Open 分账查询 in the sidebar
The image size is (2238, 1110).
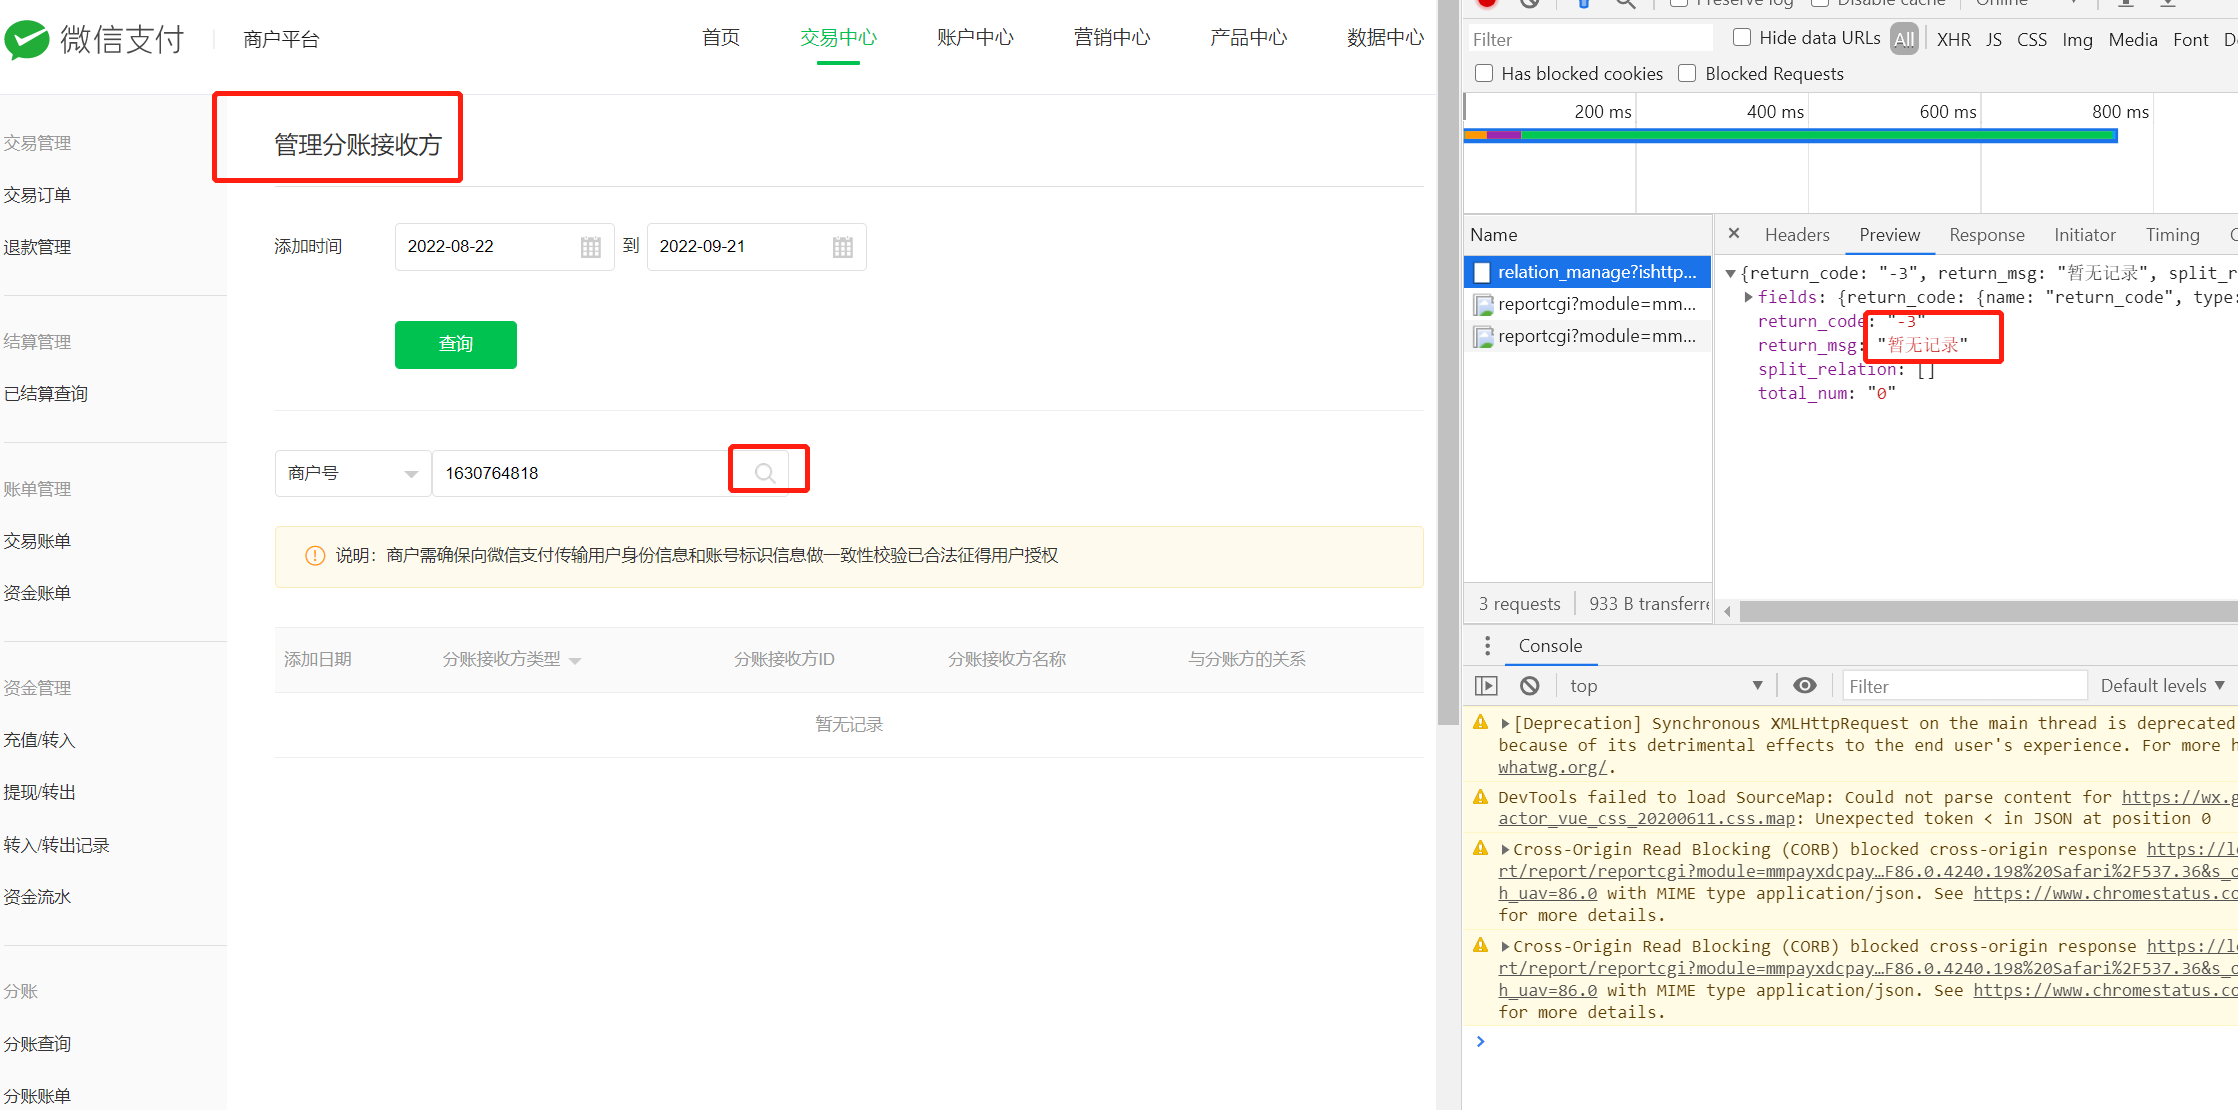click(x=37, y=1044)
